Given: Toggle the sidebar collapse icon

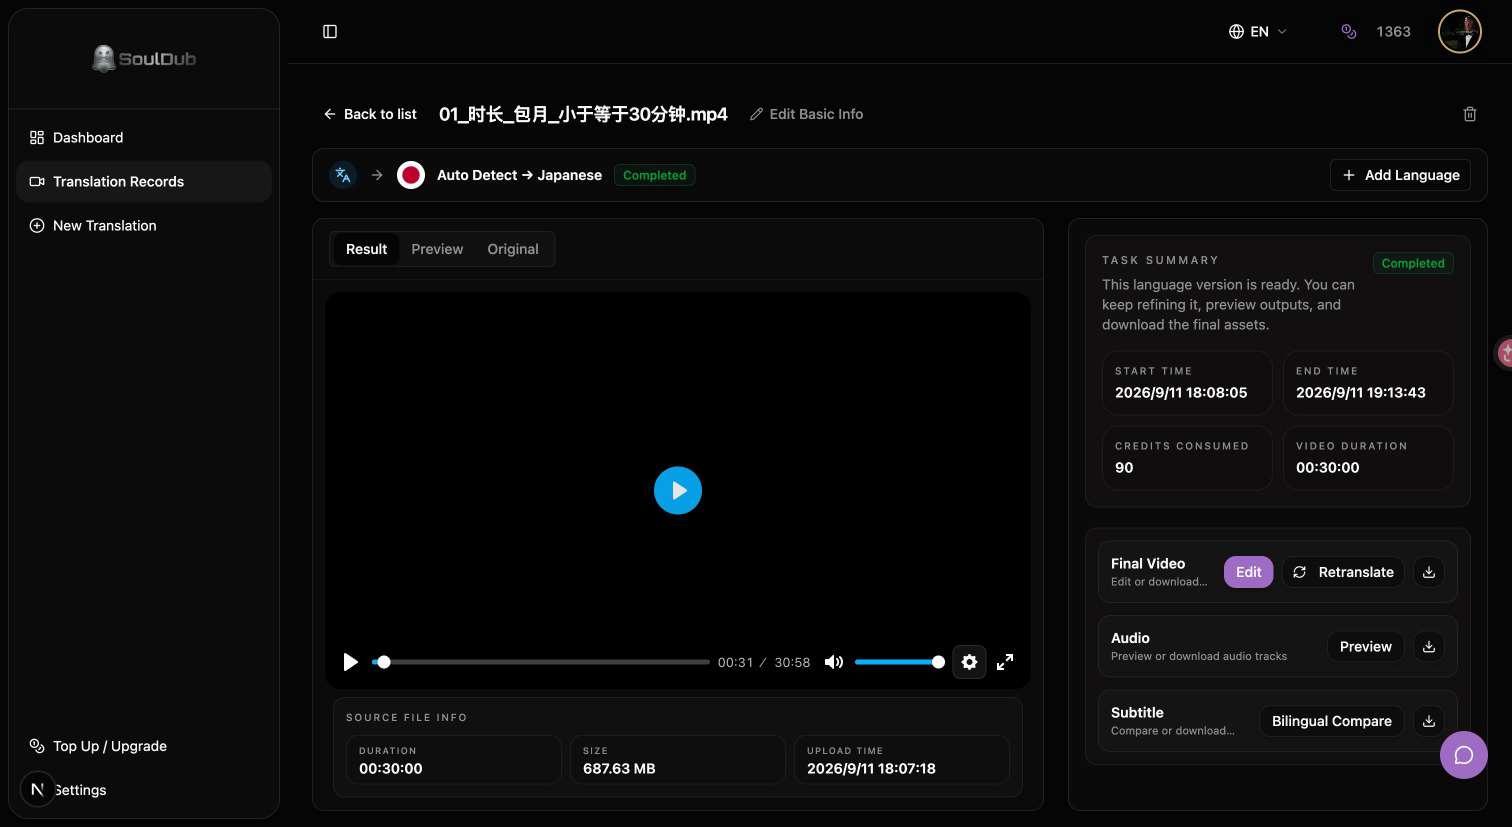Looking at the screenshot, I should (x=330, y=32).
